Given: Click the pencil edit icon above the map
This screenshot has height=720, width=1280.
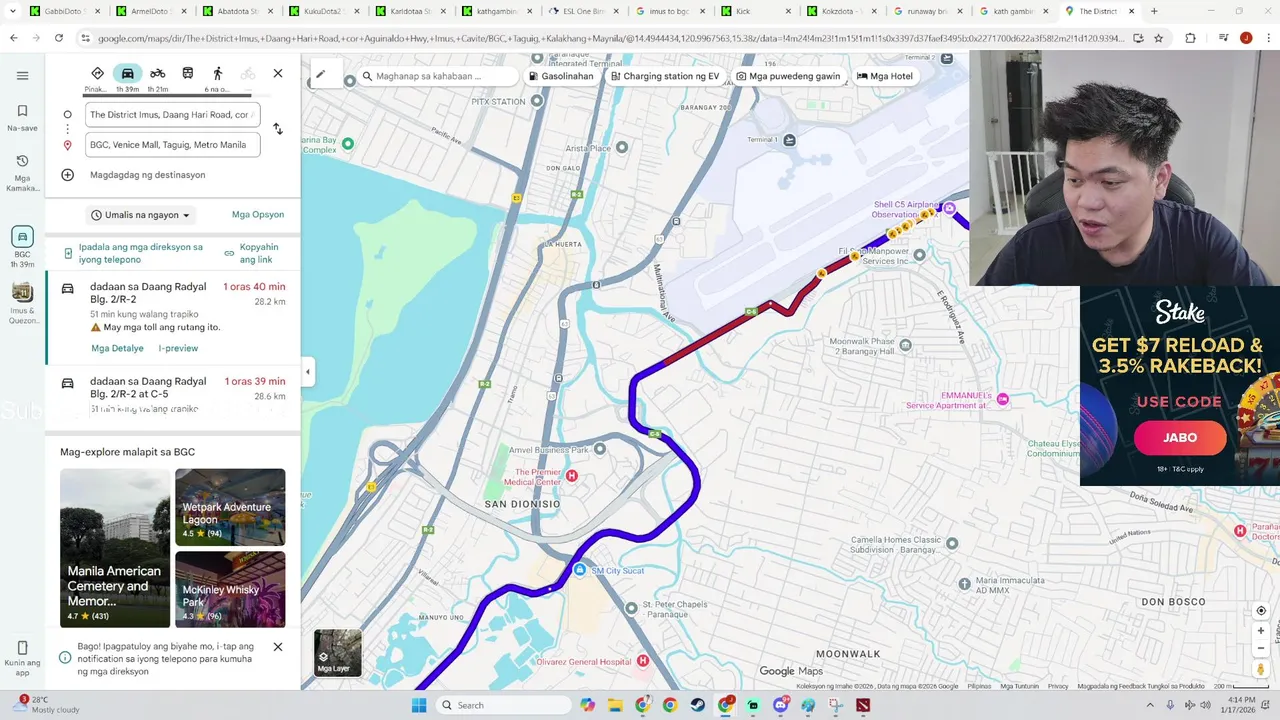Looking at the screenshot, I should pos(320,74).
